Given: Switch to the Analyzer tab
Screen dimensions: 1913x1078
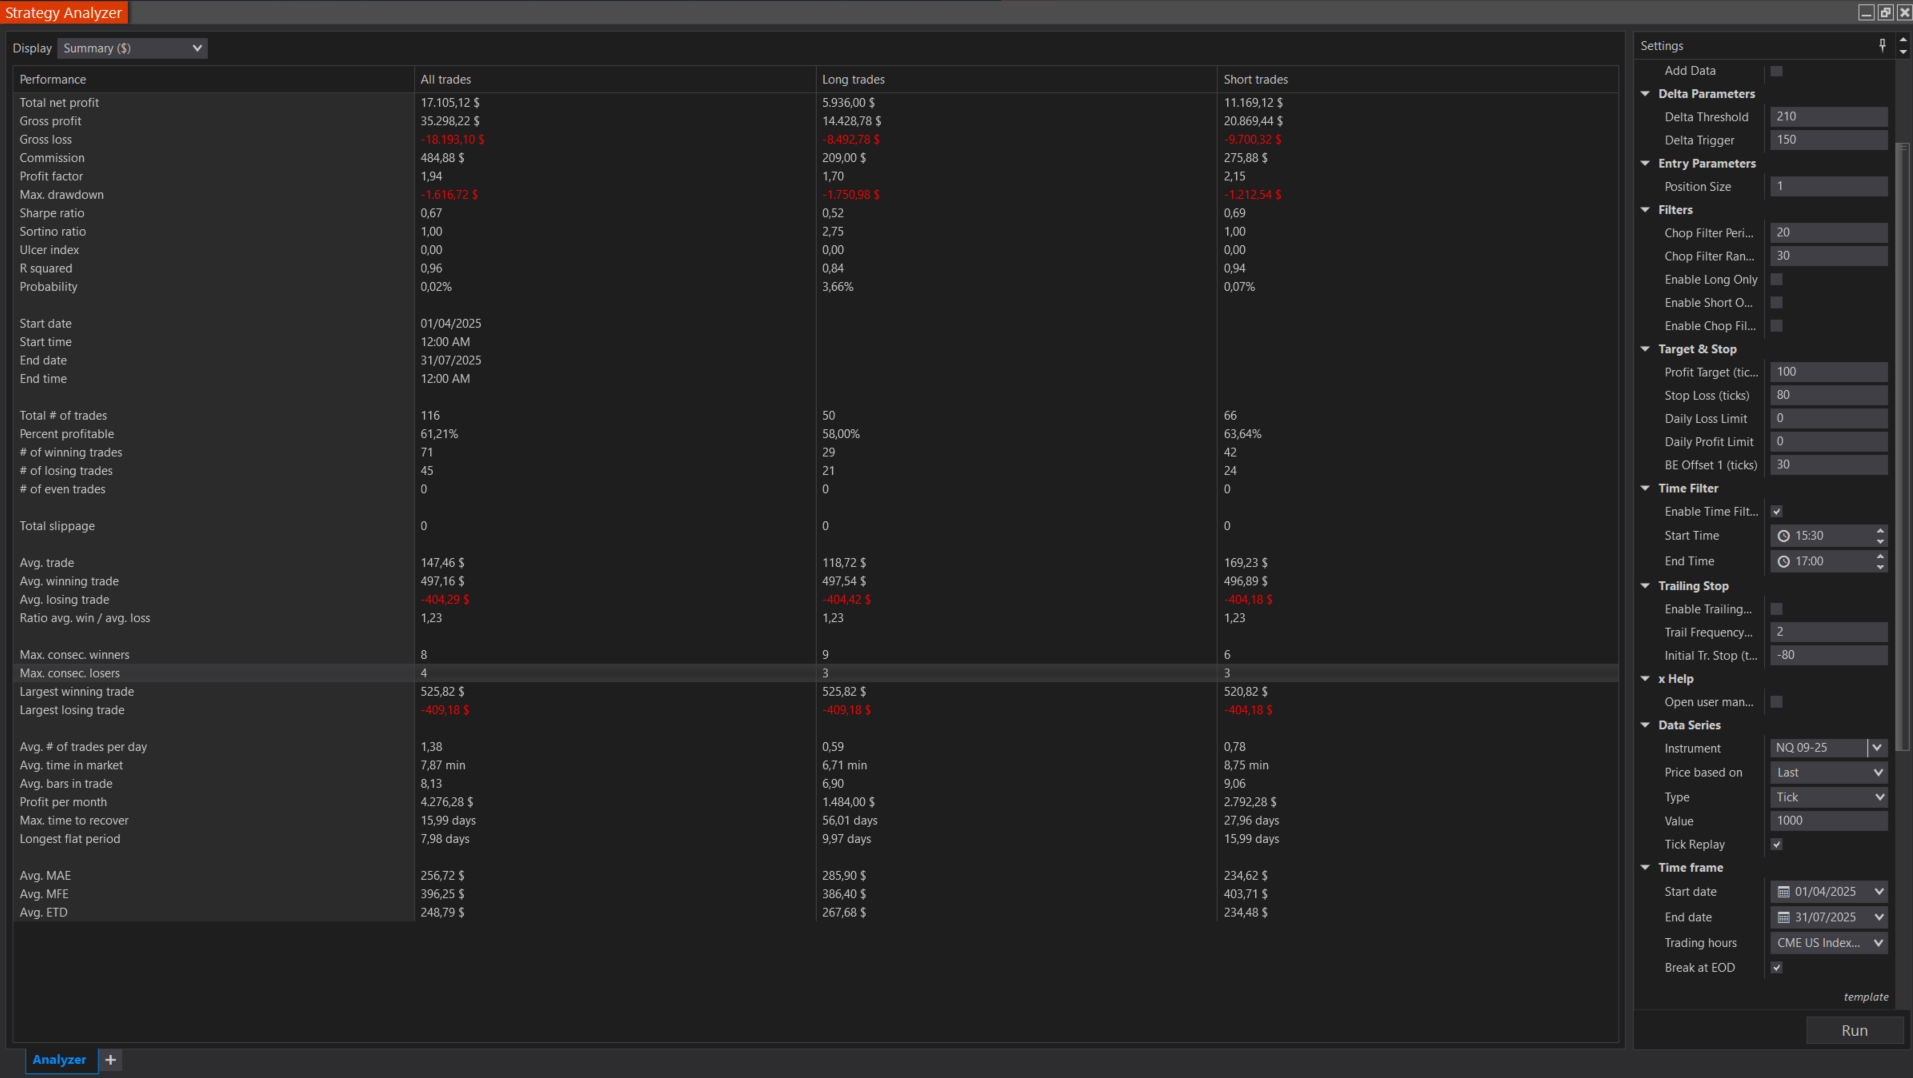Looking at the screenshot, I should [x=59, y=1059].
